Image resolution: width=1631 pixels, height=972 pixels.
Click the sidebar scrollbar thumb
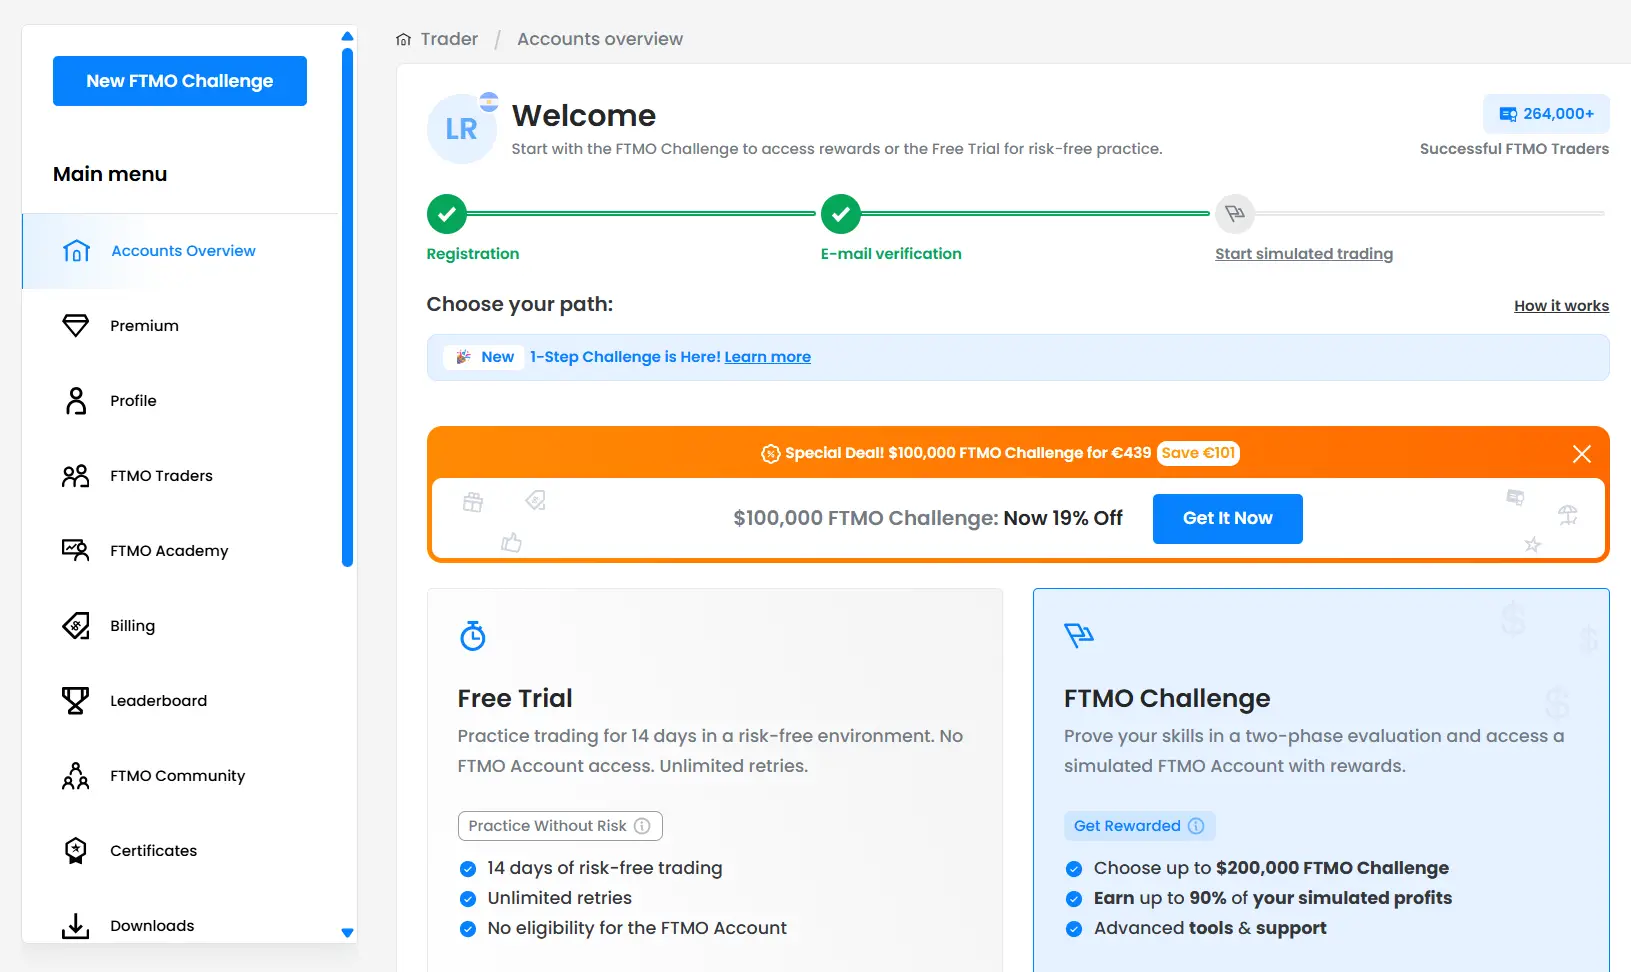pos(347,307)
